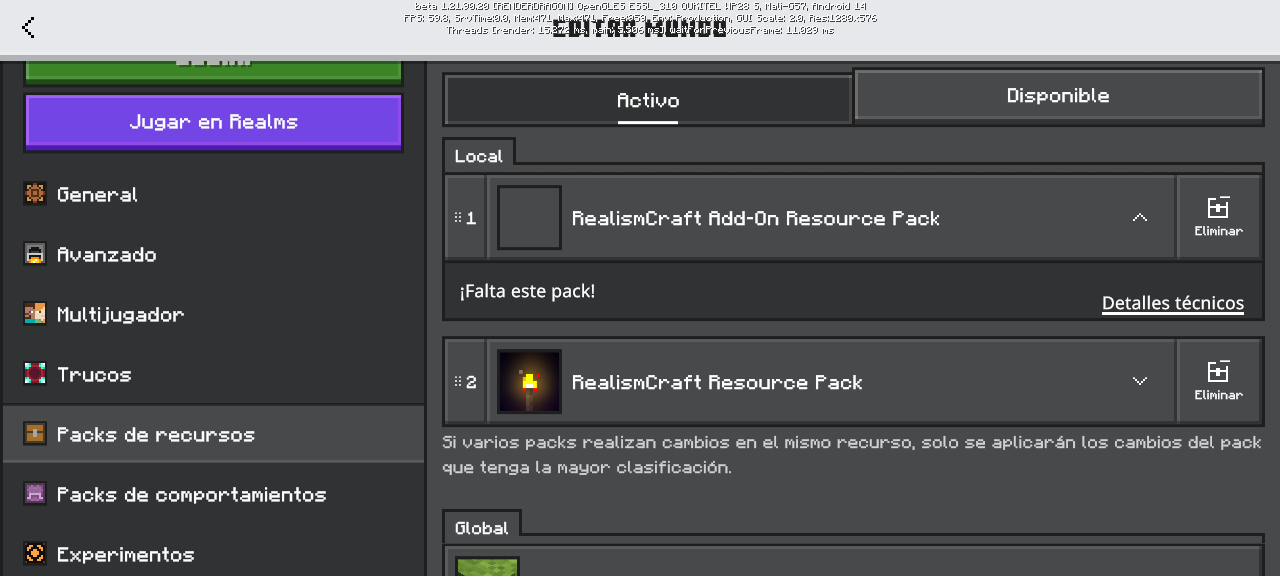The image size is (1280, 576).
Task: Click the Experimentos icon
Action: pyautogui.click(x=35, y=554)
